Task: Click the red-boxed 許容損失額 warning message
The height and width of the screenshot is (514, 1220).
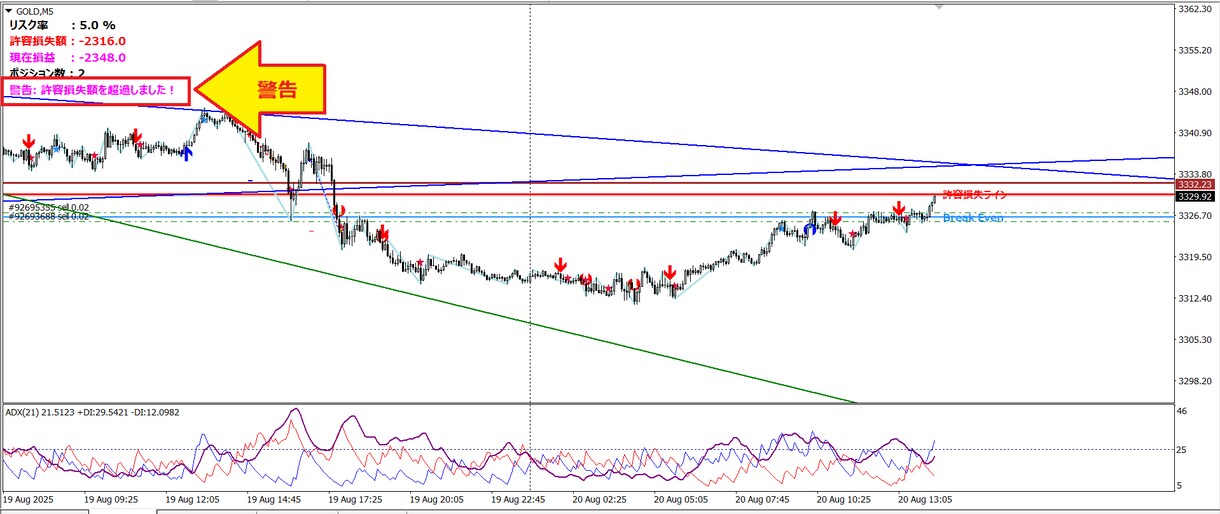Action: [94, 90]
